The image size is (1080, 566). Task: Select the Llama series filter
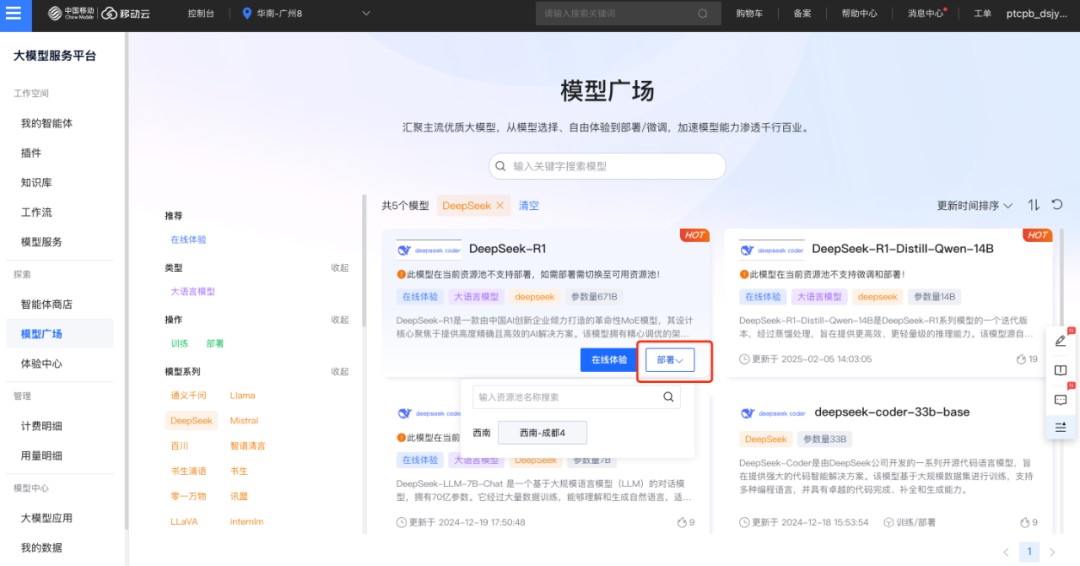242,395
